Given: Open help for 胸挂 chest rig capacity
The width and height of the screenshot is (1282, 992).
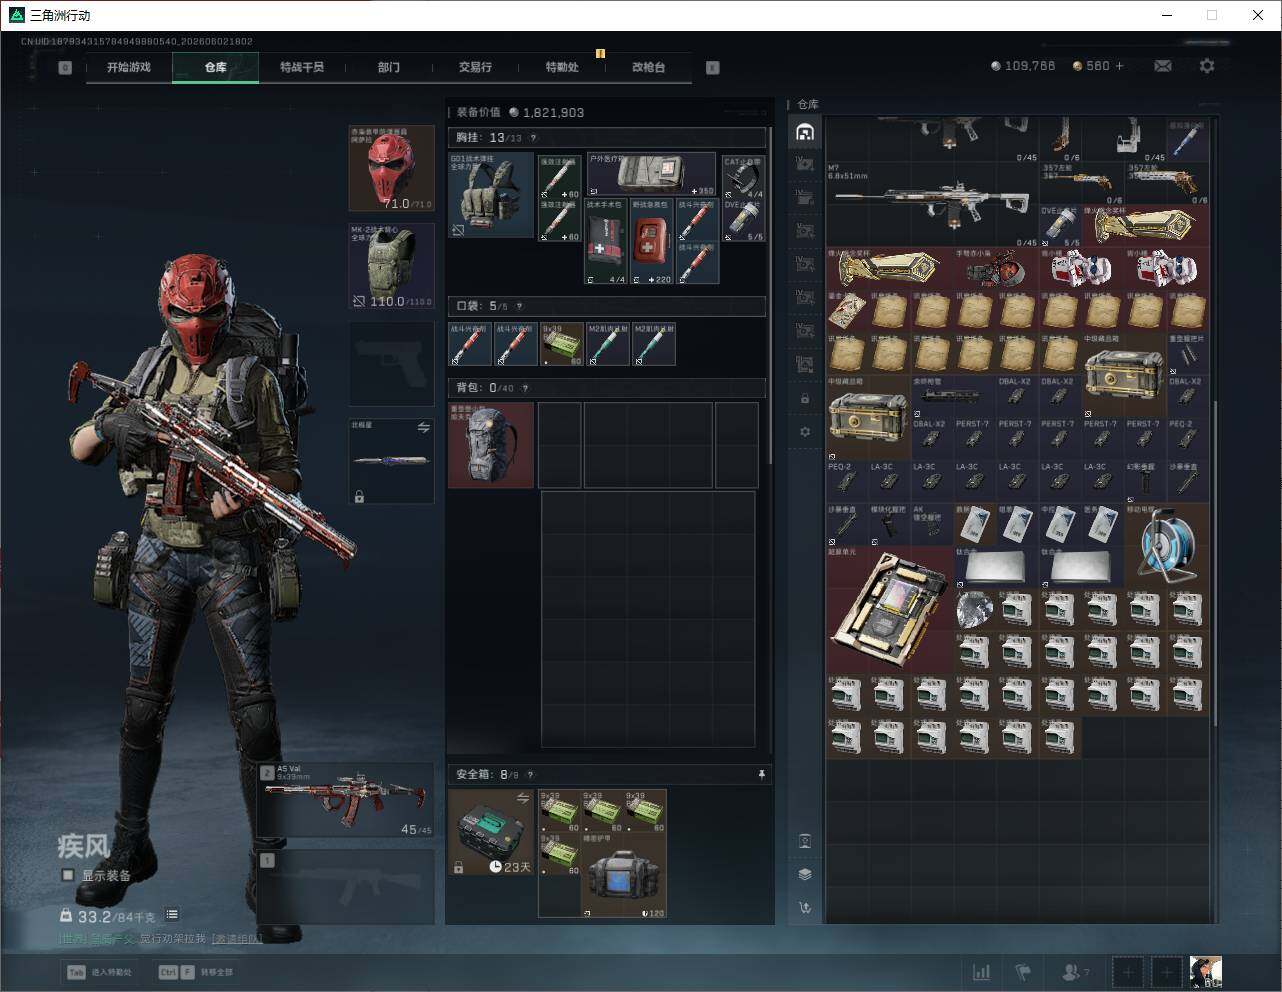Looking at the screenshot, I should tap(533, 138).
